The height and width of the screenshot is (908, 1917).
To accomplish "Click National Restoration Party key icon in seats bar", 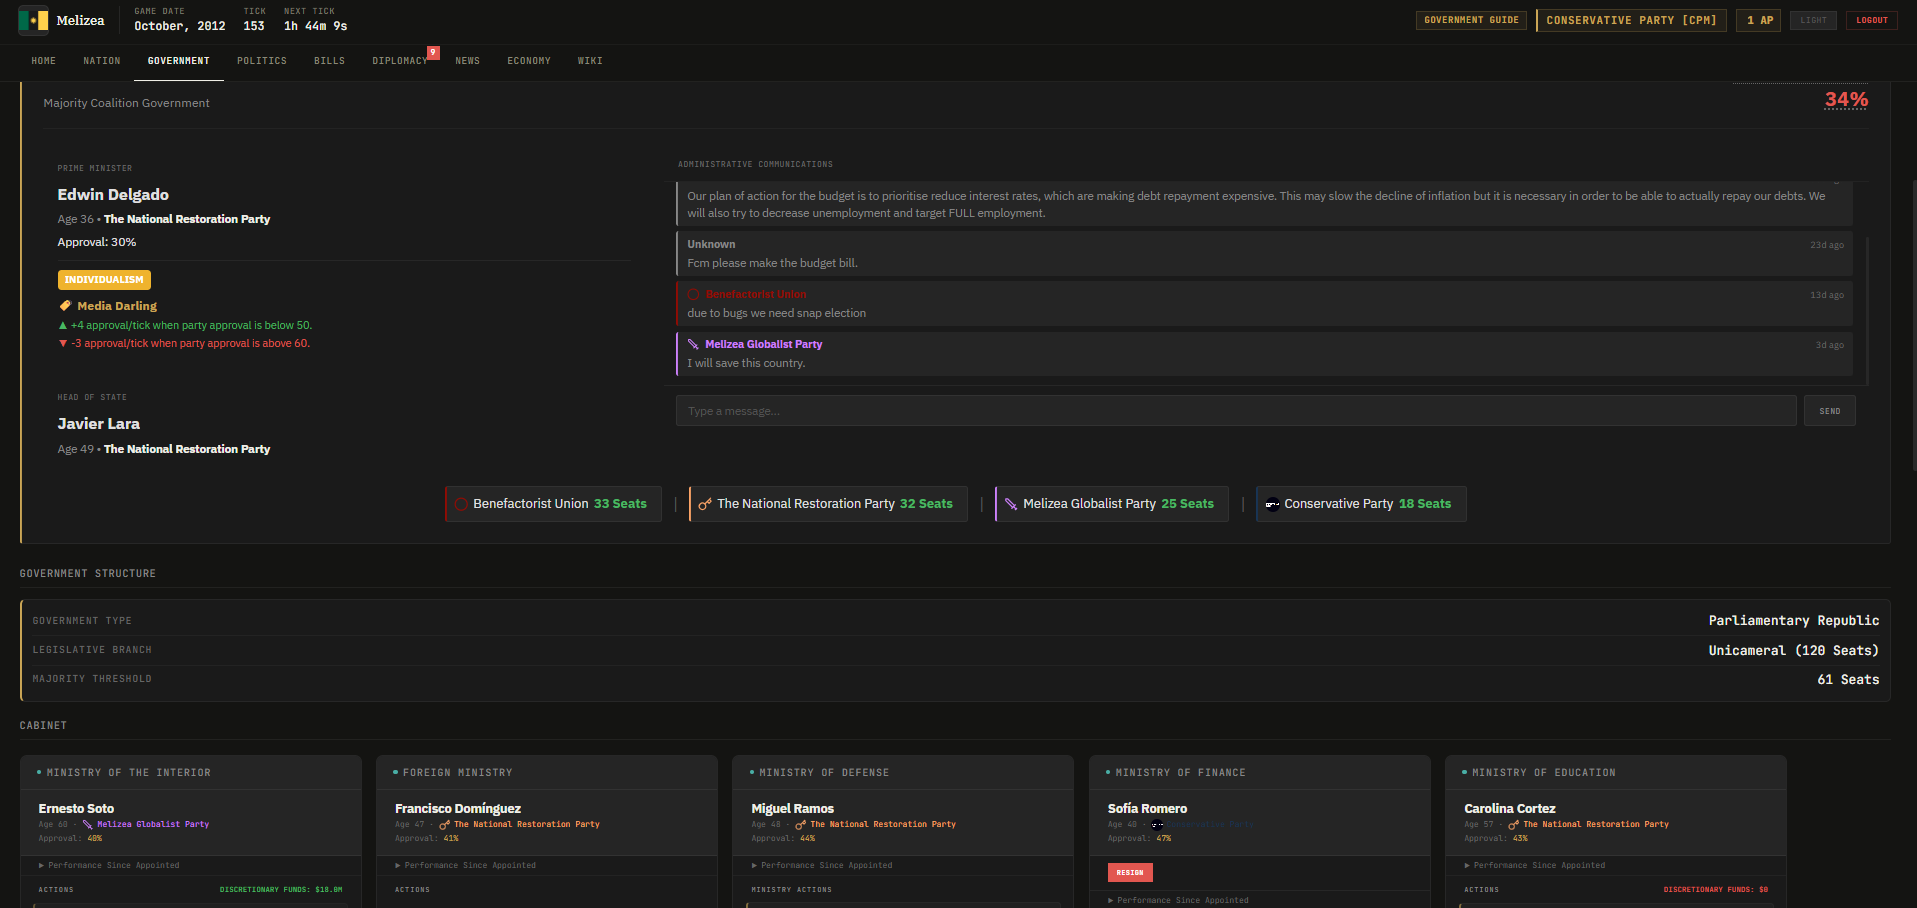I will point(705,504).
